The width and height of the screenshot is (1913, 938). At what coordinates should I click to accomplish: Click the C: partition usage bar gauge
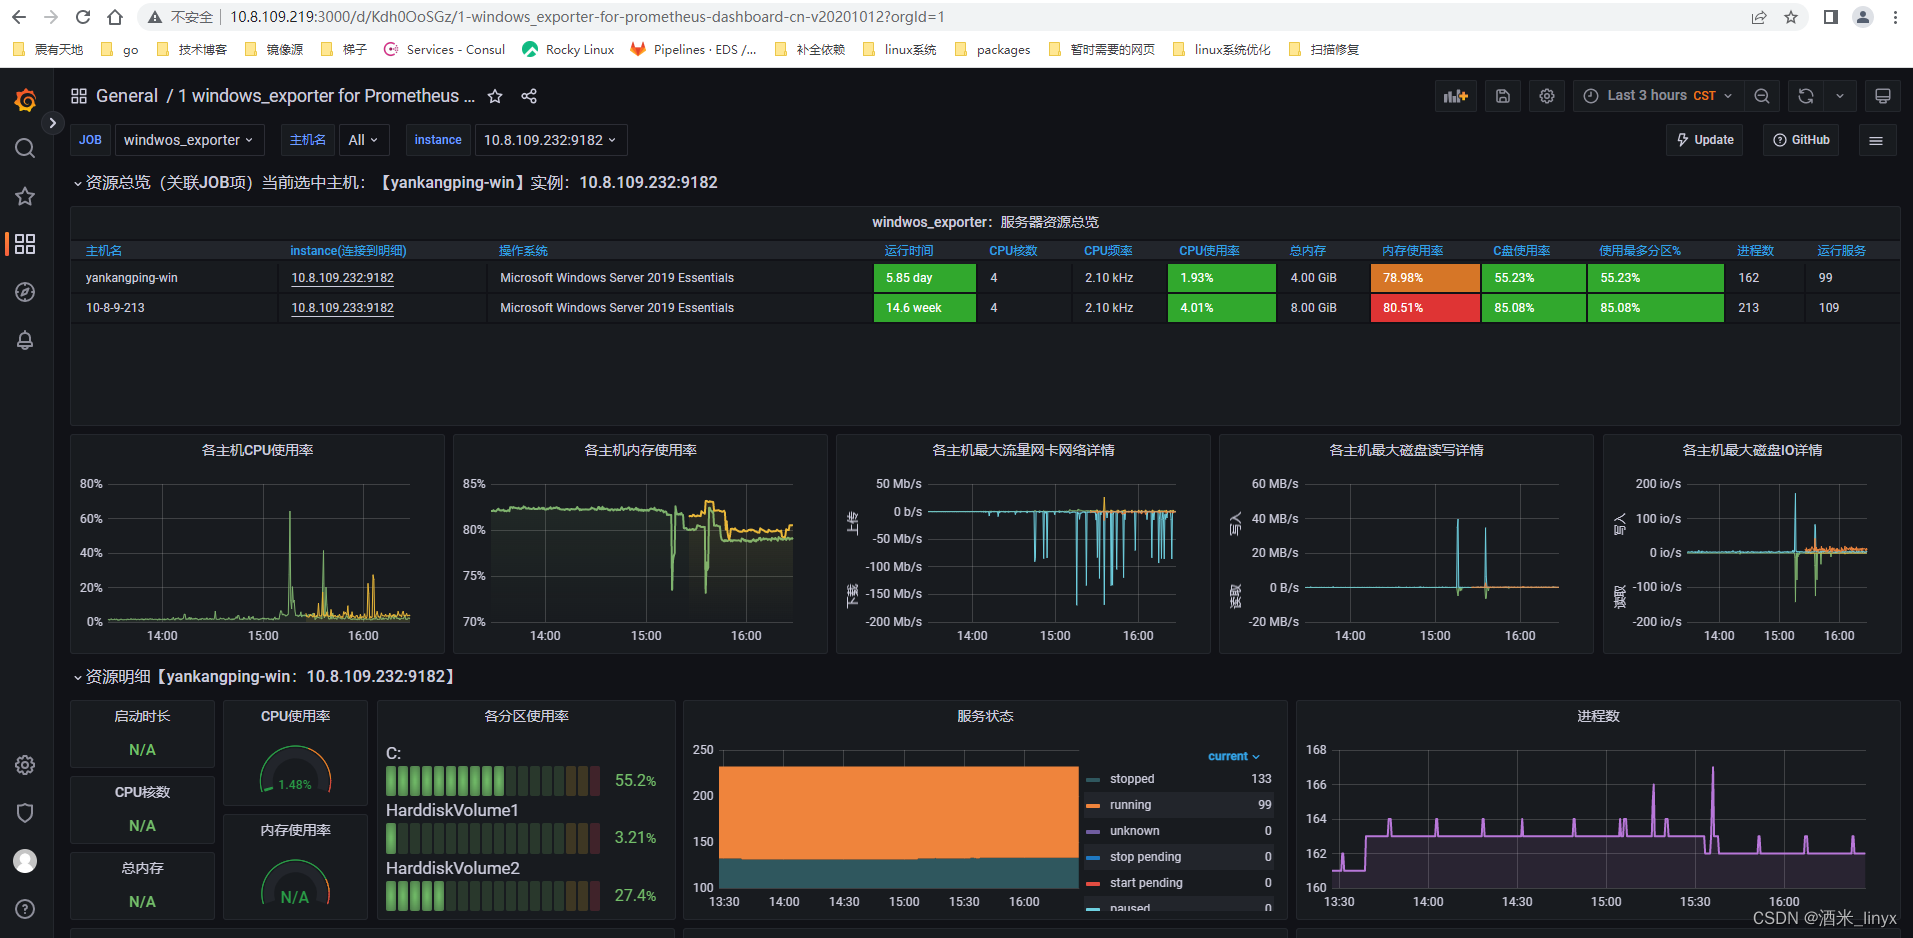coord(493,781)
